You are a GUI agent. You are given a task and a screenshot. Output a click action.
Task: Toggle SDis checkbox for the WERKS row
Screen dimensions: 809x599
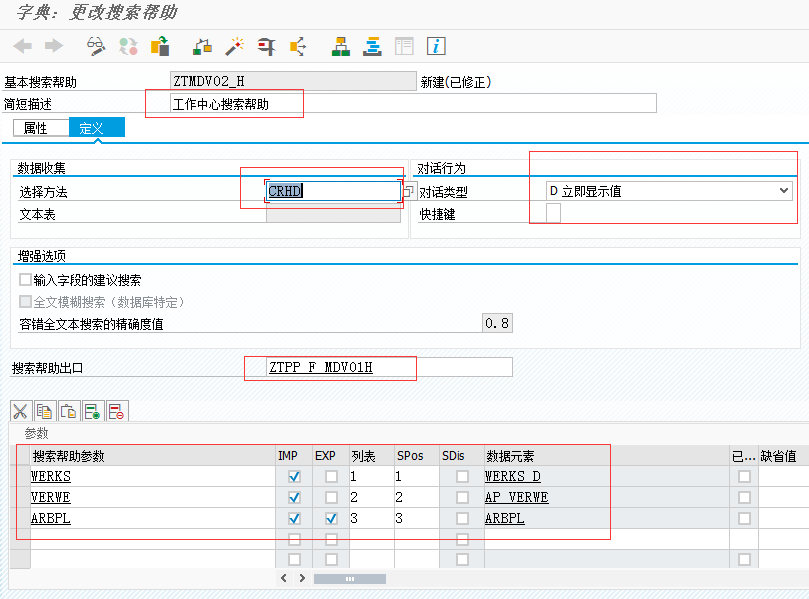point(462,476)
